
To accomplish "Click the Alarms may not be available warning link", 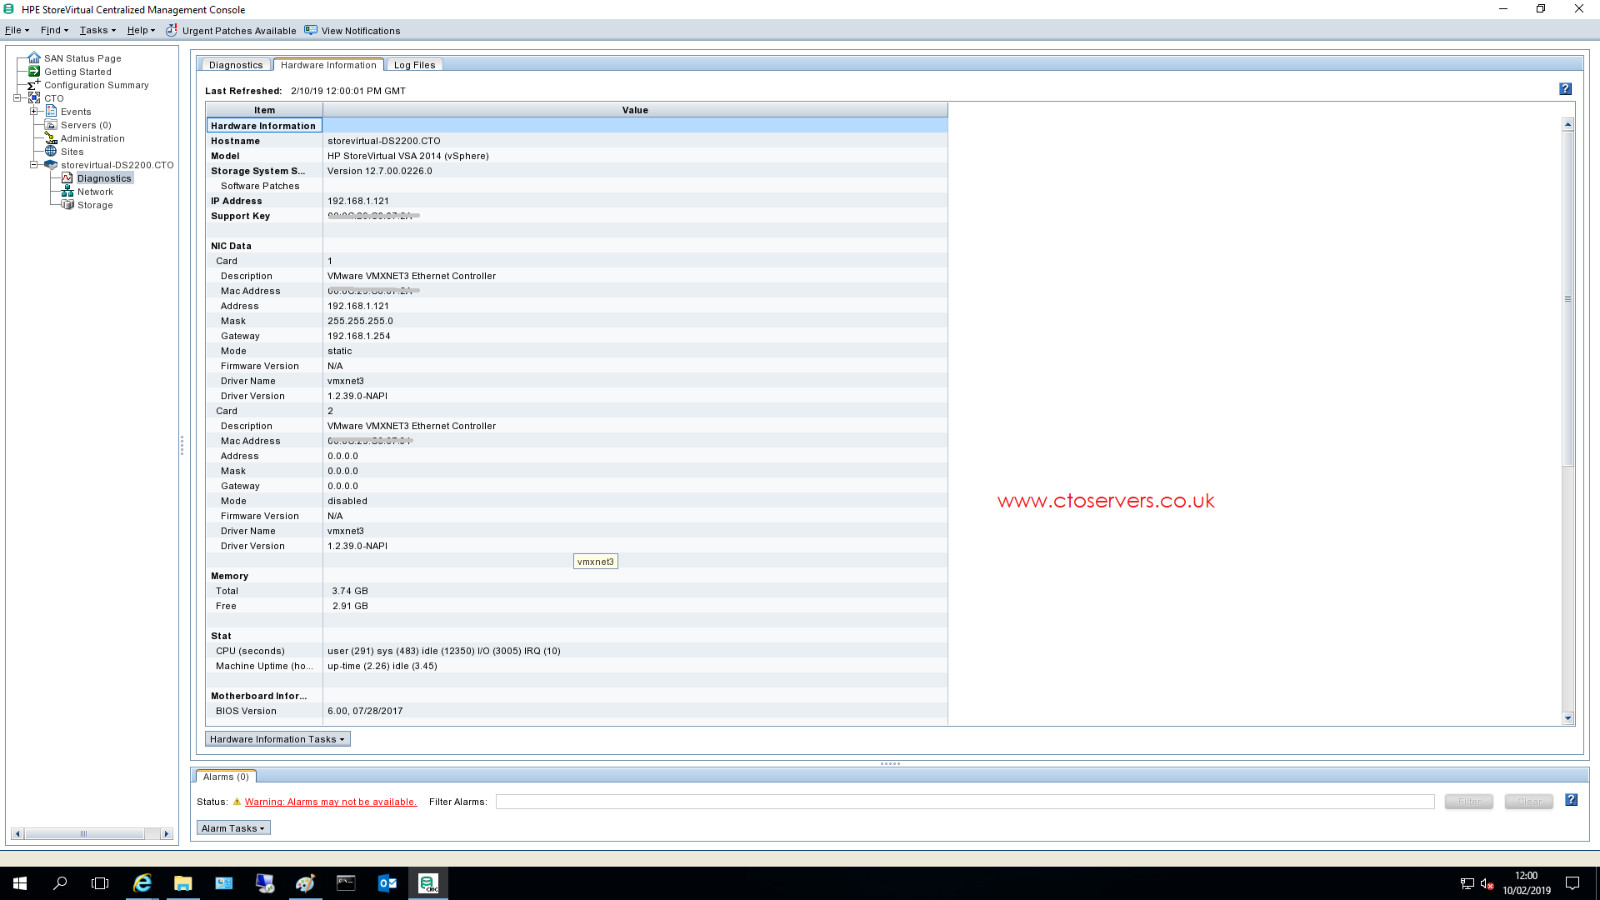I will coord(330,802).
